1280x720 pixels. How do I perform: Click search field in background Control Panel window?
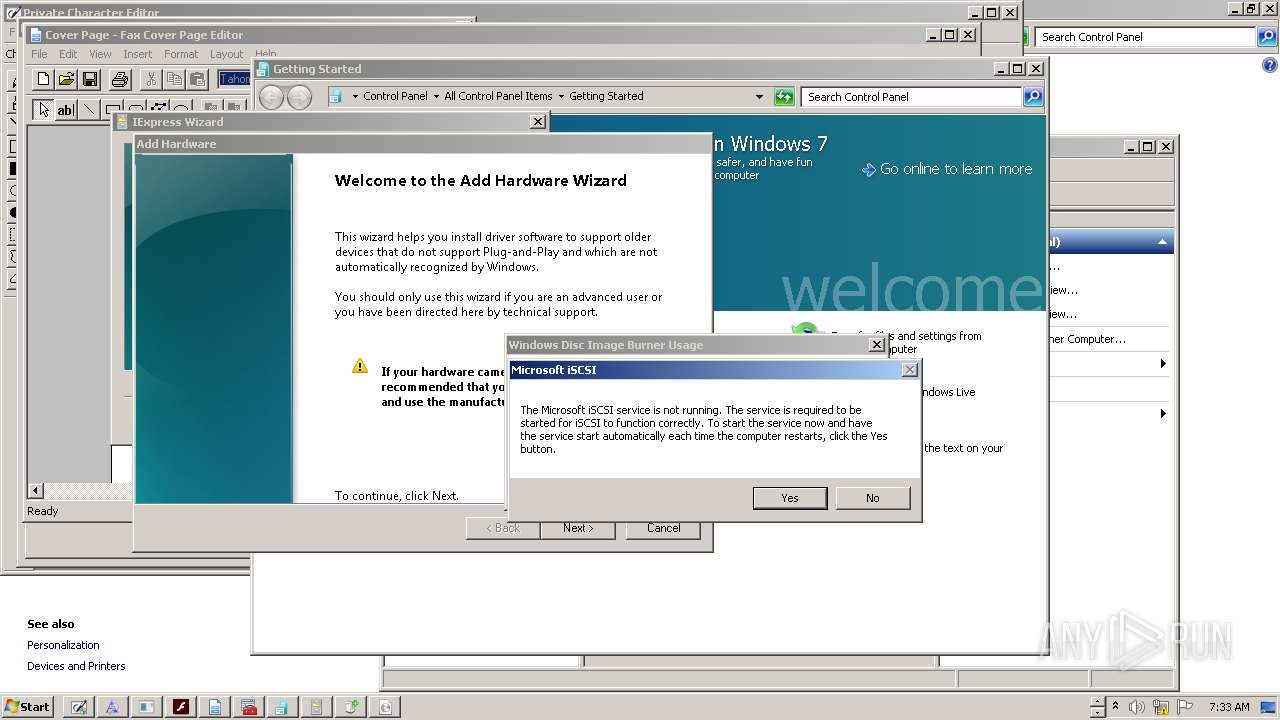(x=1145, y=37)
